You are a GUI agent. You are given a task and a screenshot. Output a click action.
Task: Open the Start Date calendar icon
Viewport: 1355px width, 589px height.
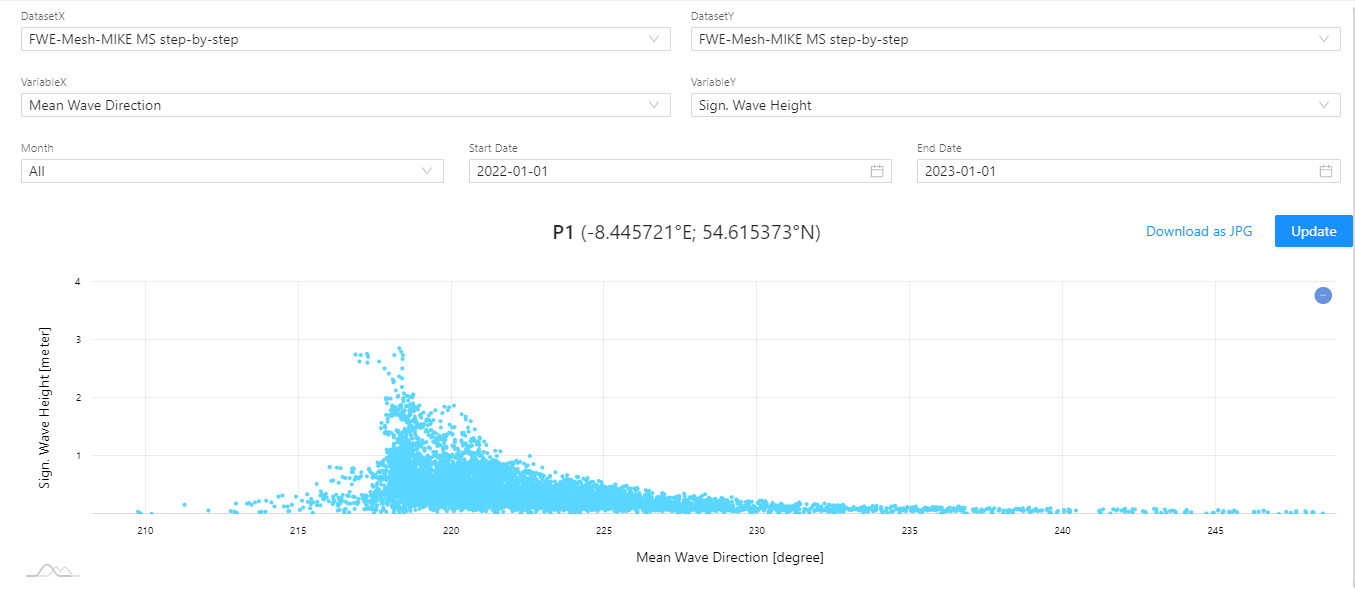pyautogui.click(x=877, y=171)
